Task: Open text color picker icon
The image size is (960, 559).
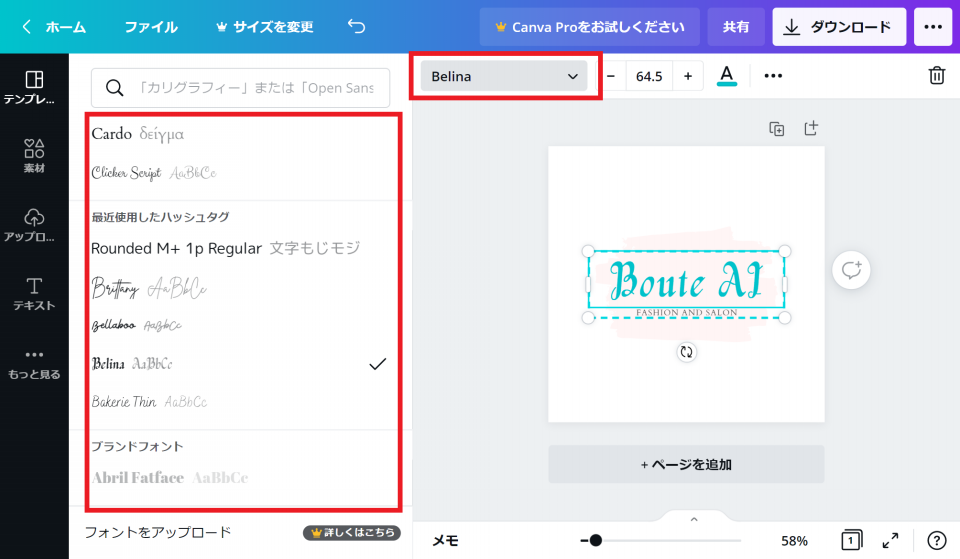Action: point(727,76)
